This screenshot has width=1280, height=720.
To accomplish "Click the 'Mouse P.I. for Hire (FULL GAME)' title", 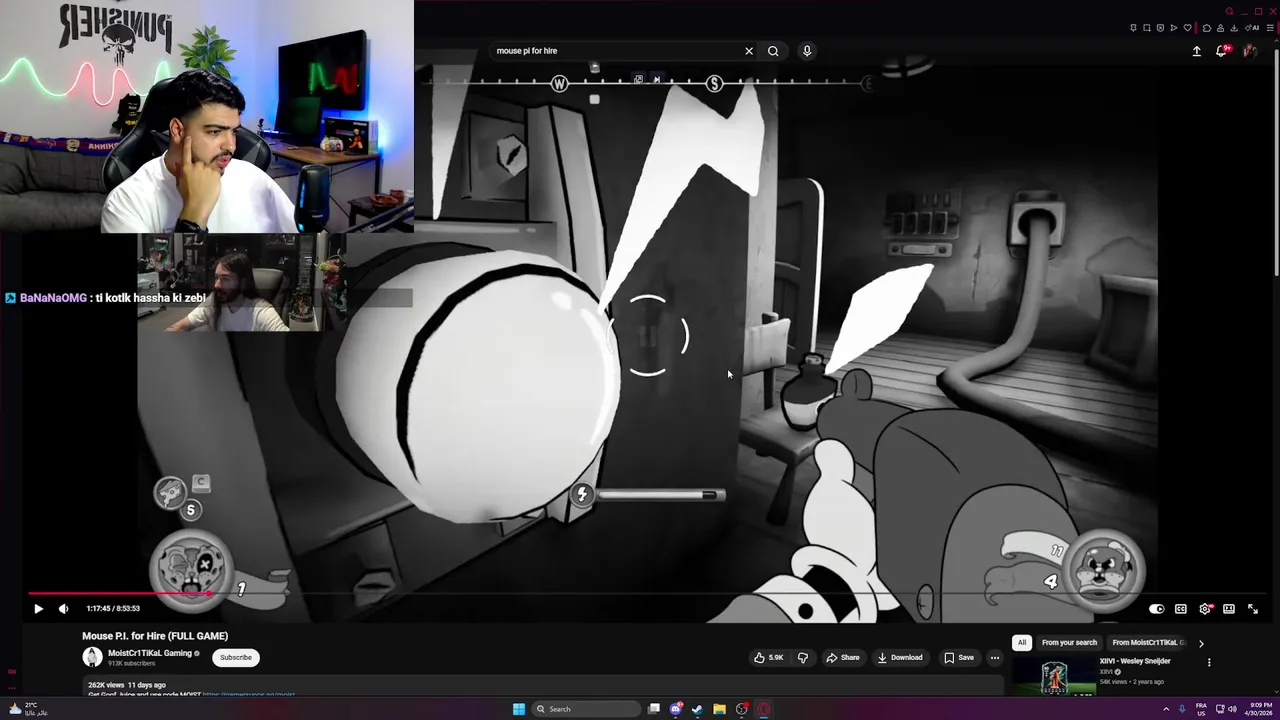I will click(155, 636).
